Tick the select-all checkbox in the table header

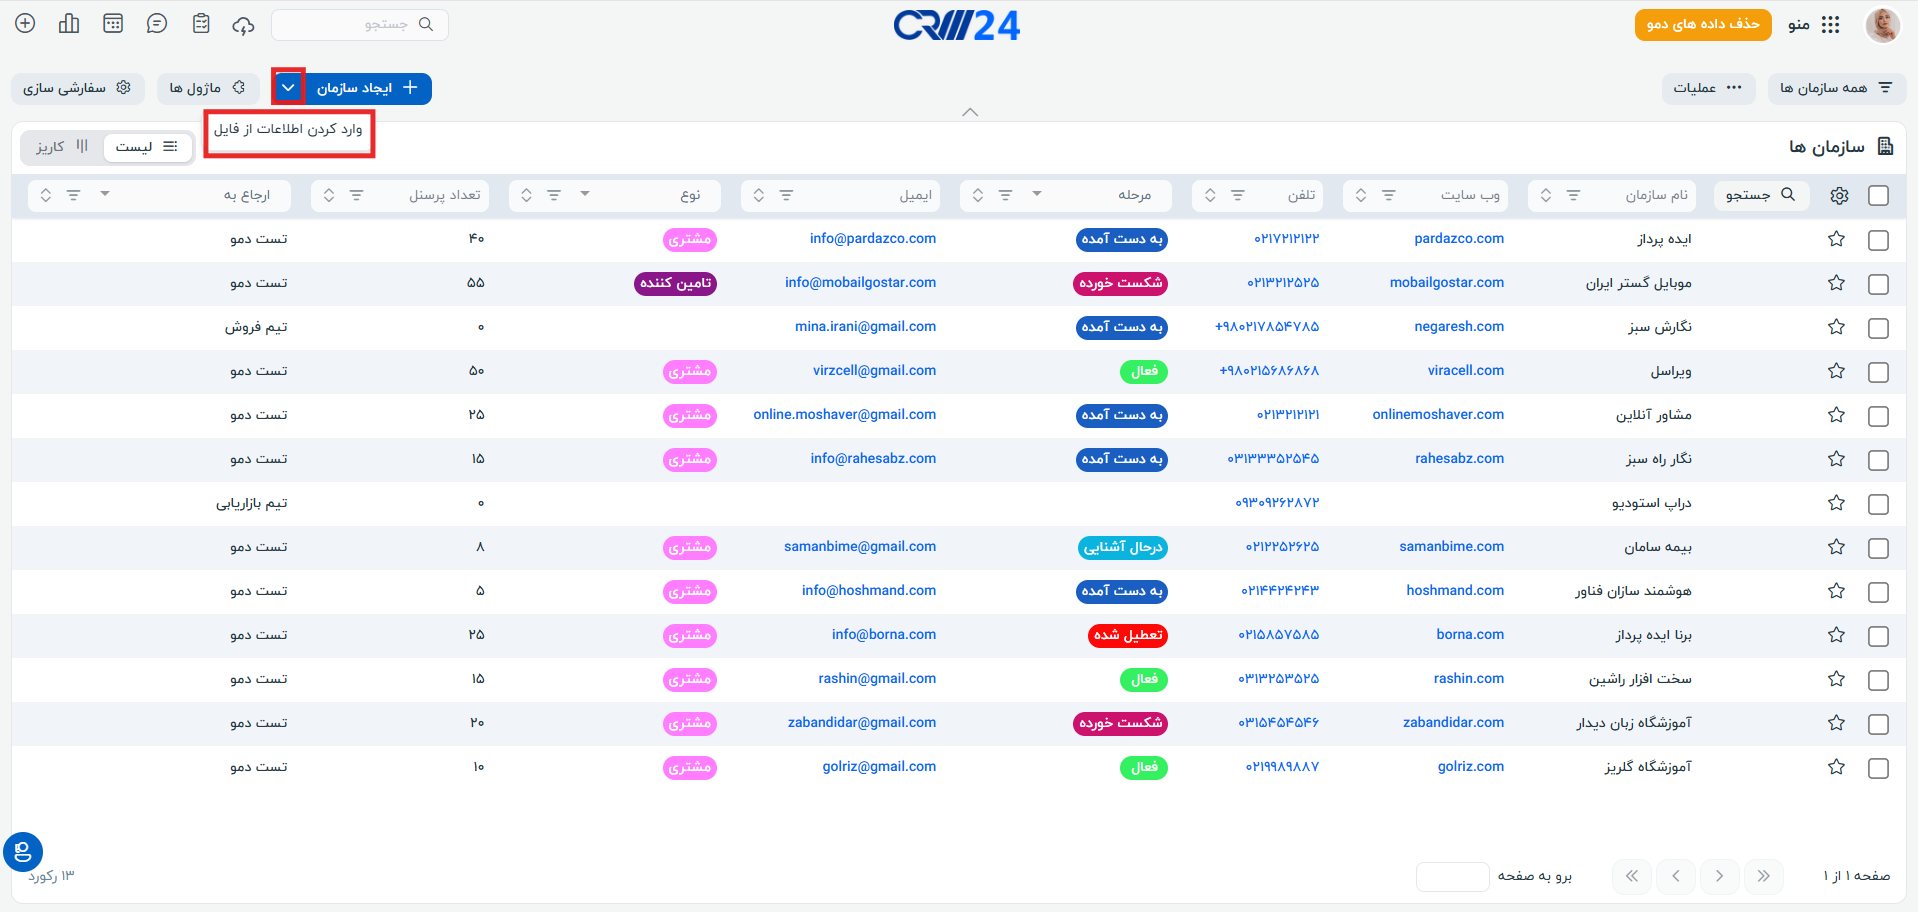click(1878, 196)
